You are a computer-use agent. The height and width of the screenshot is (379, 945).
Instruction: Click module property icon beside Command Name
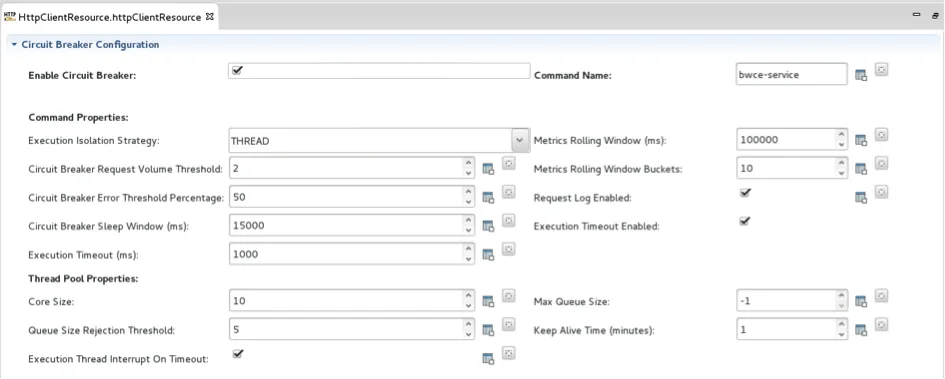pos(861,76)
